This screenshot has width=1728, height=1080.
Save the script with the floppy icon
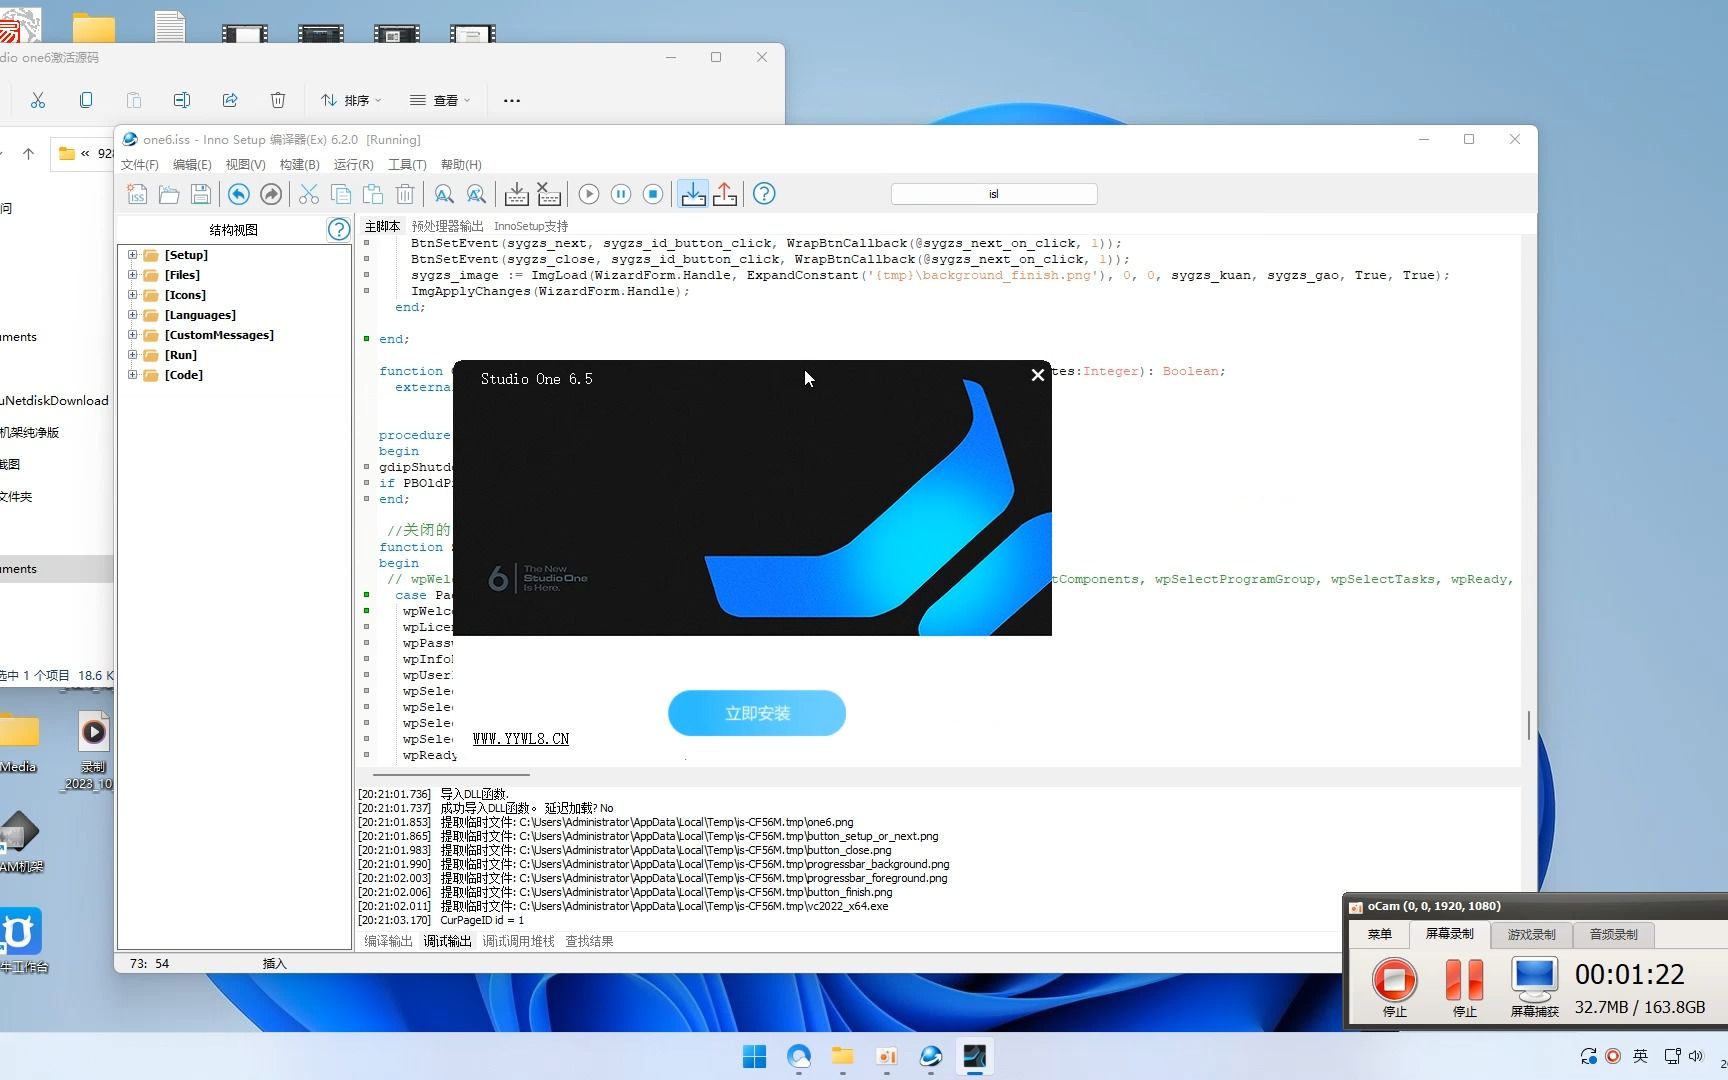[201, 194]
